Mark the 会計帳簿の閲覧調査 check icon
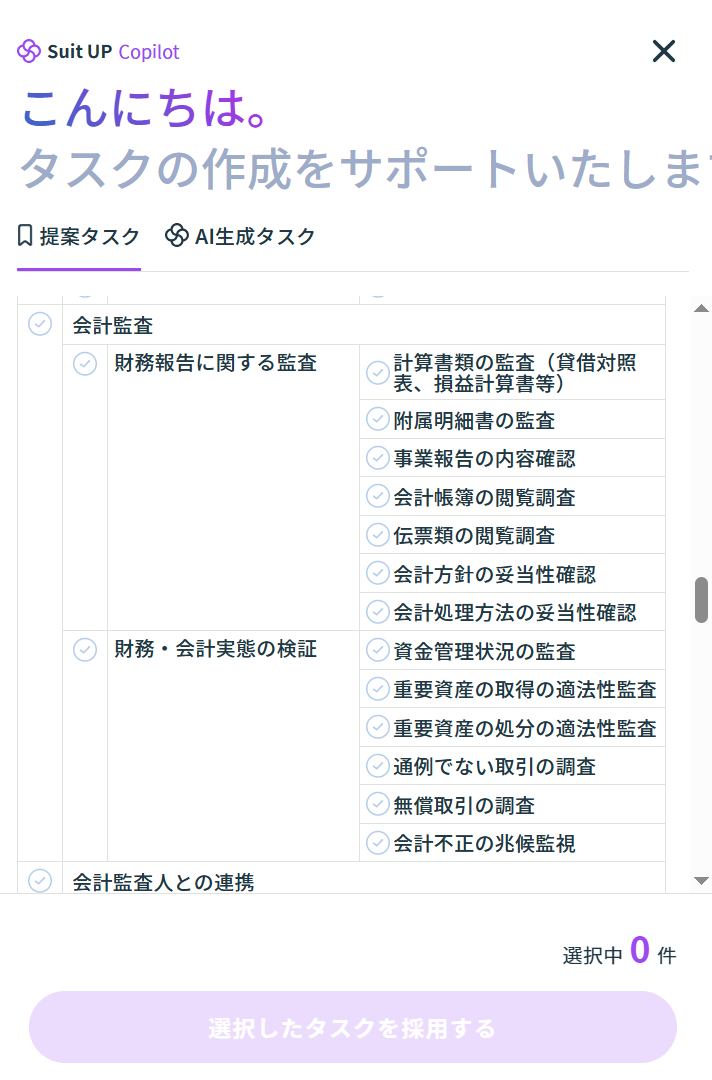The height and width of the screenshot is (1080, 712). [377, 496]
